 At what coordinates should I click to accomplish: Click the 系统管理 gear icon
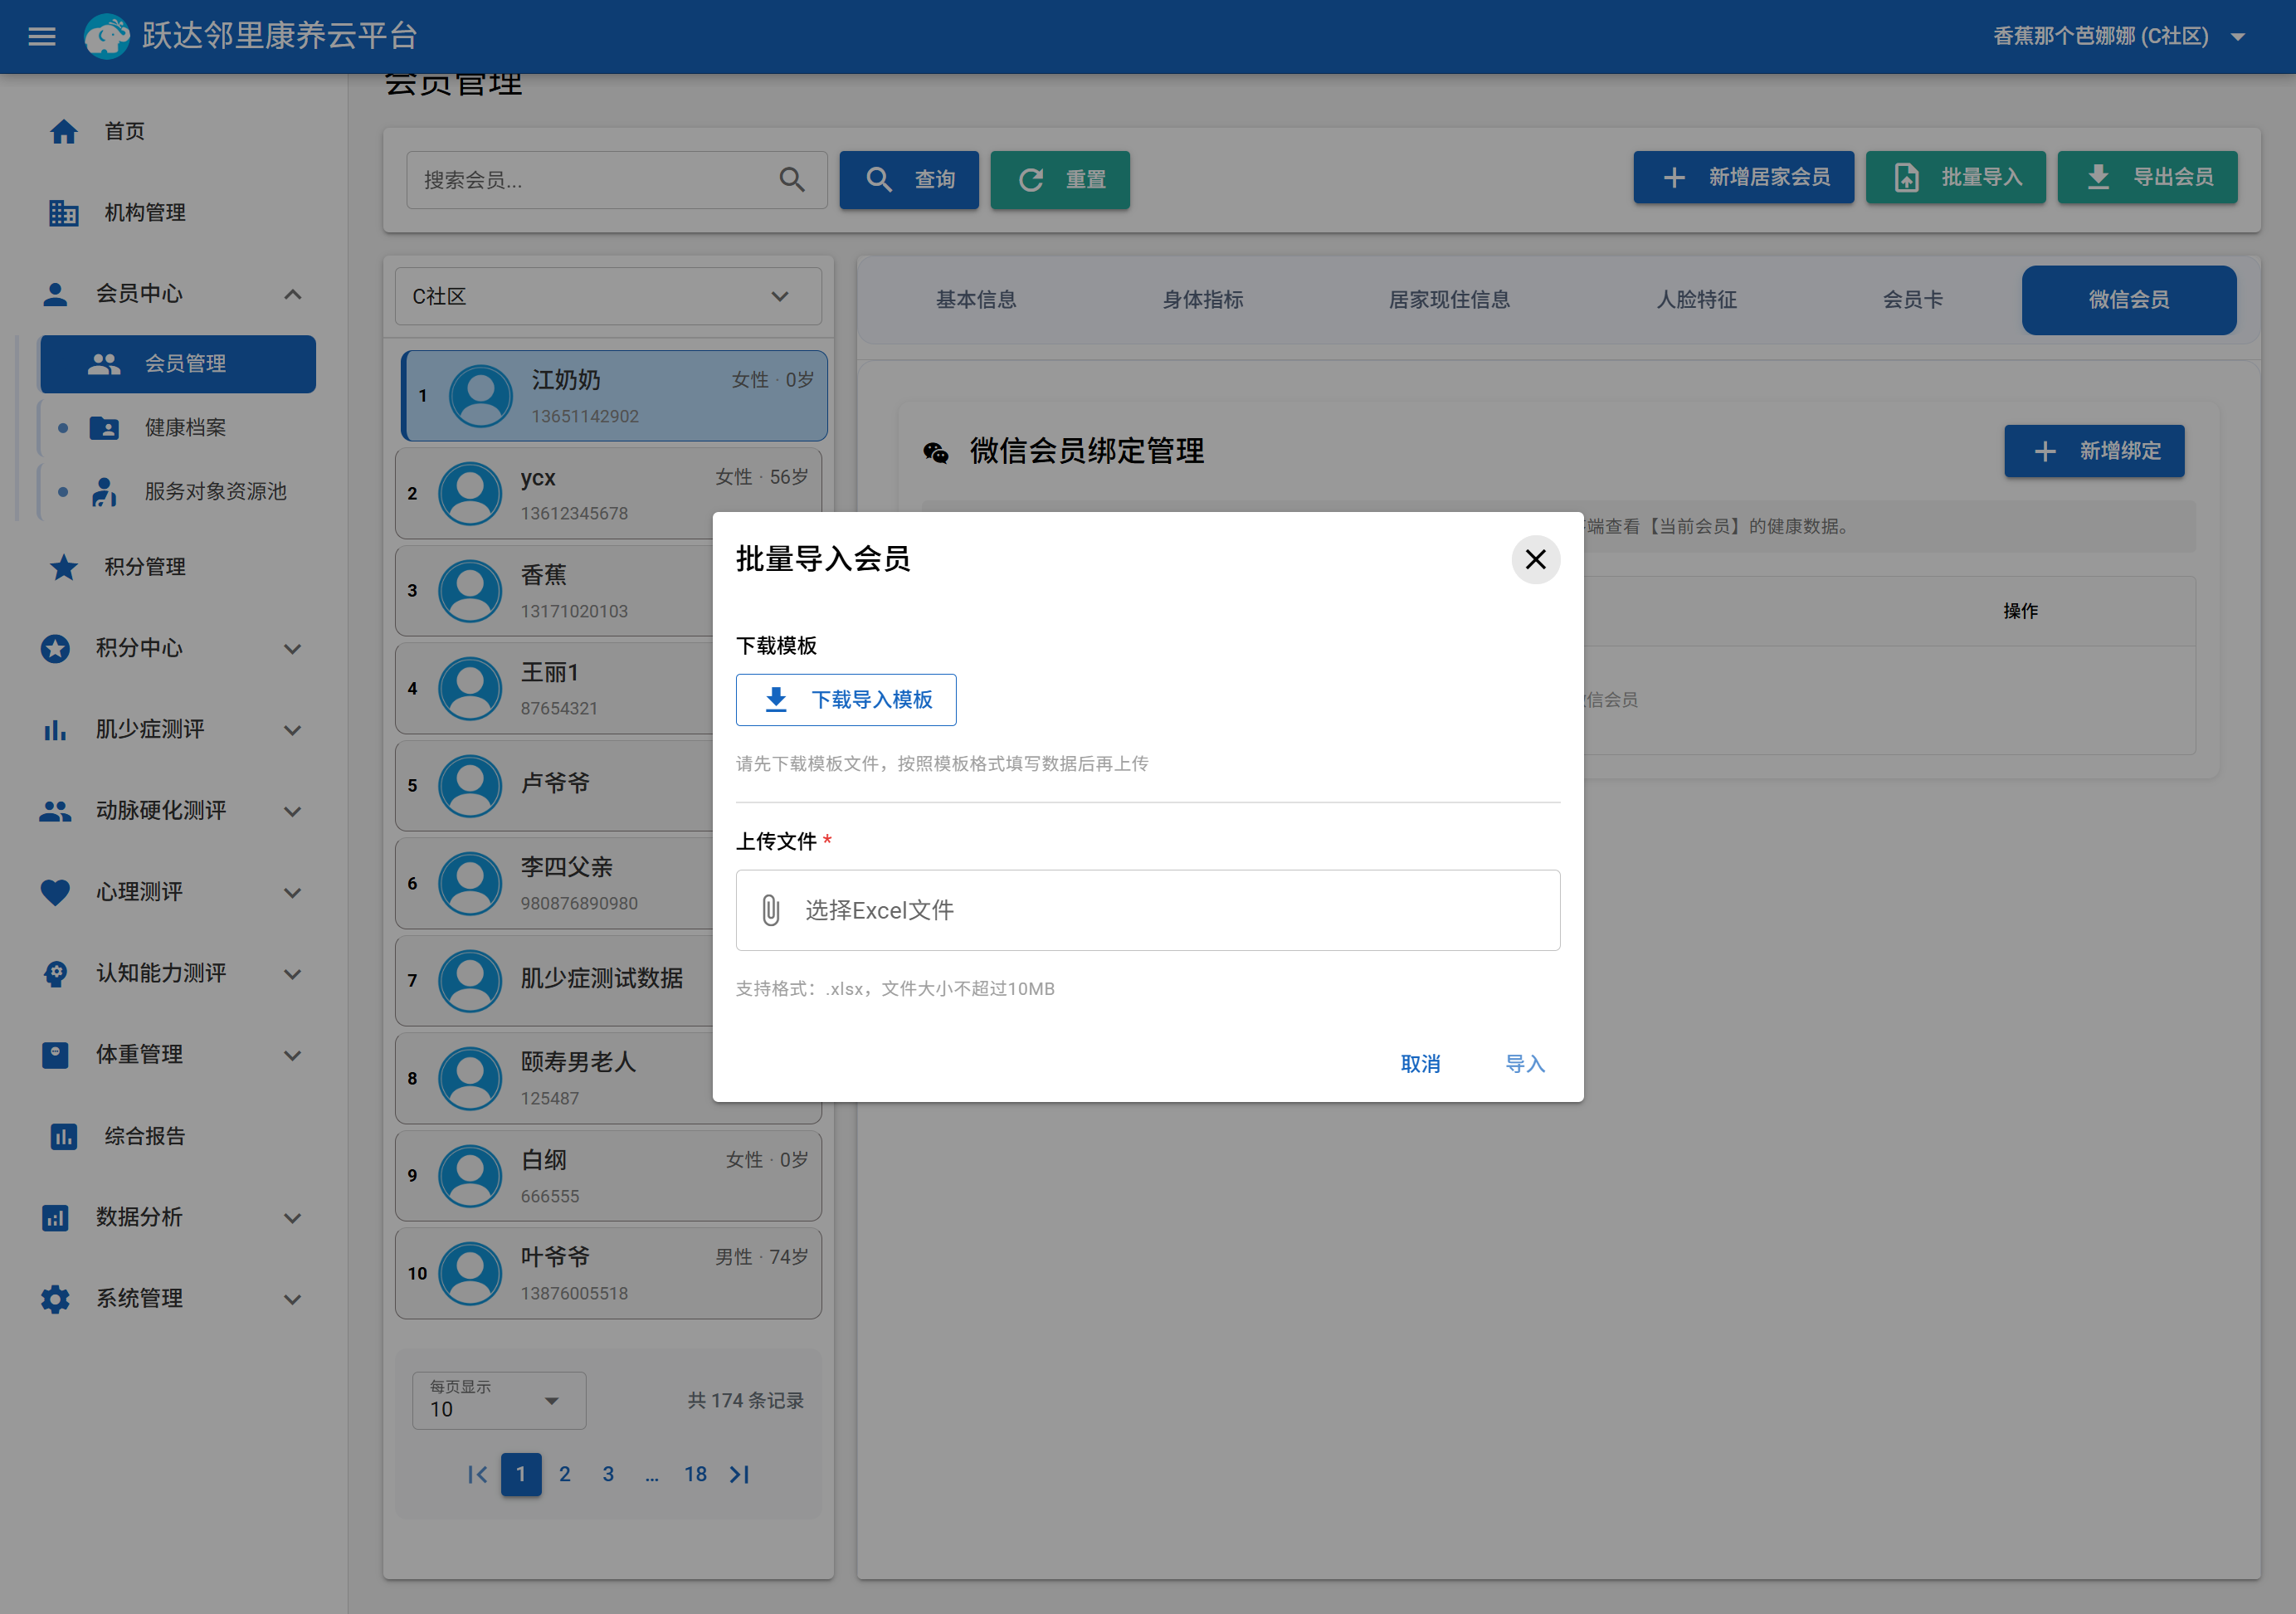tap(55, 1299)
